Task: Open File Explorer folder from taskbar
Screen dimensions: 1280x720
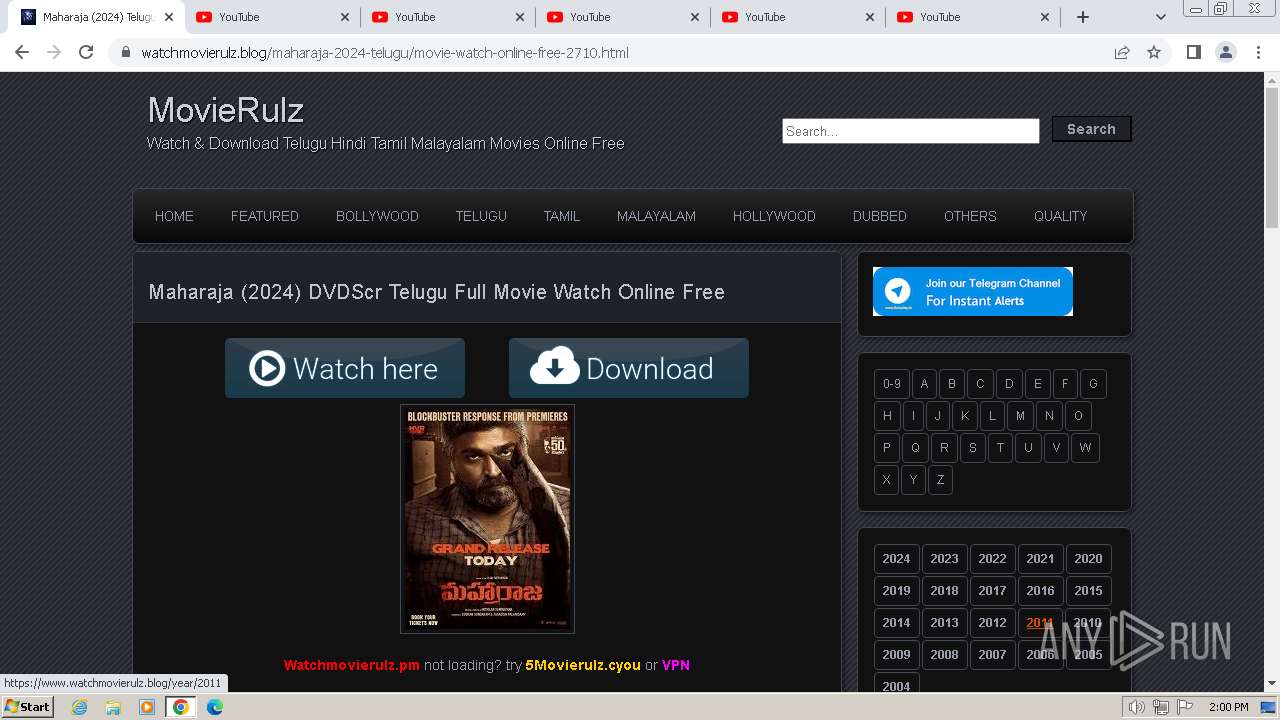Action: pyautogui.click(x=113, y=707)
